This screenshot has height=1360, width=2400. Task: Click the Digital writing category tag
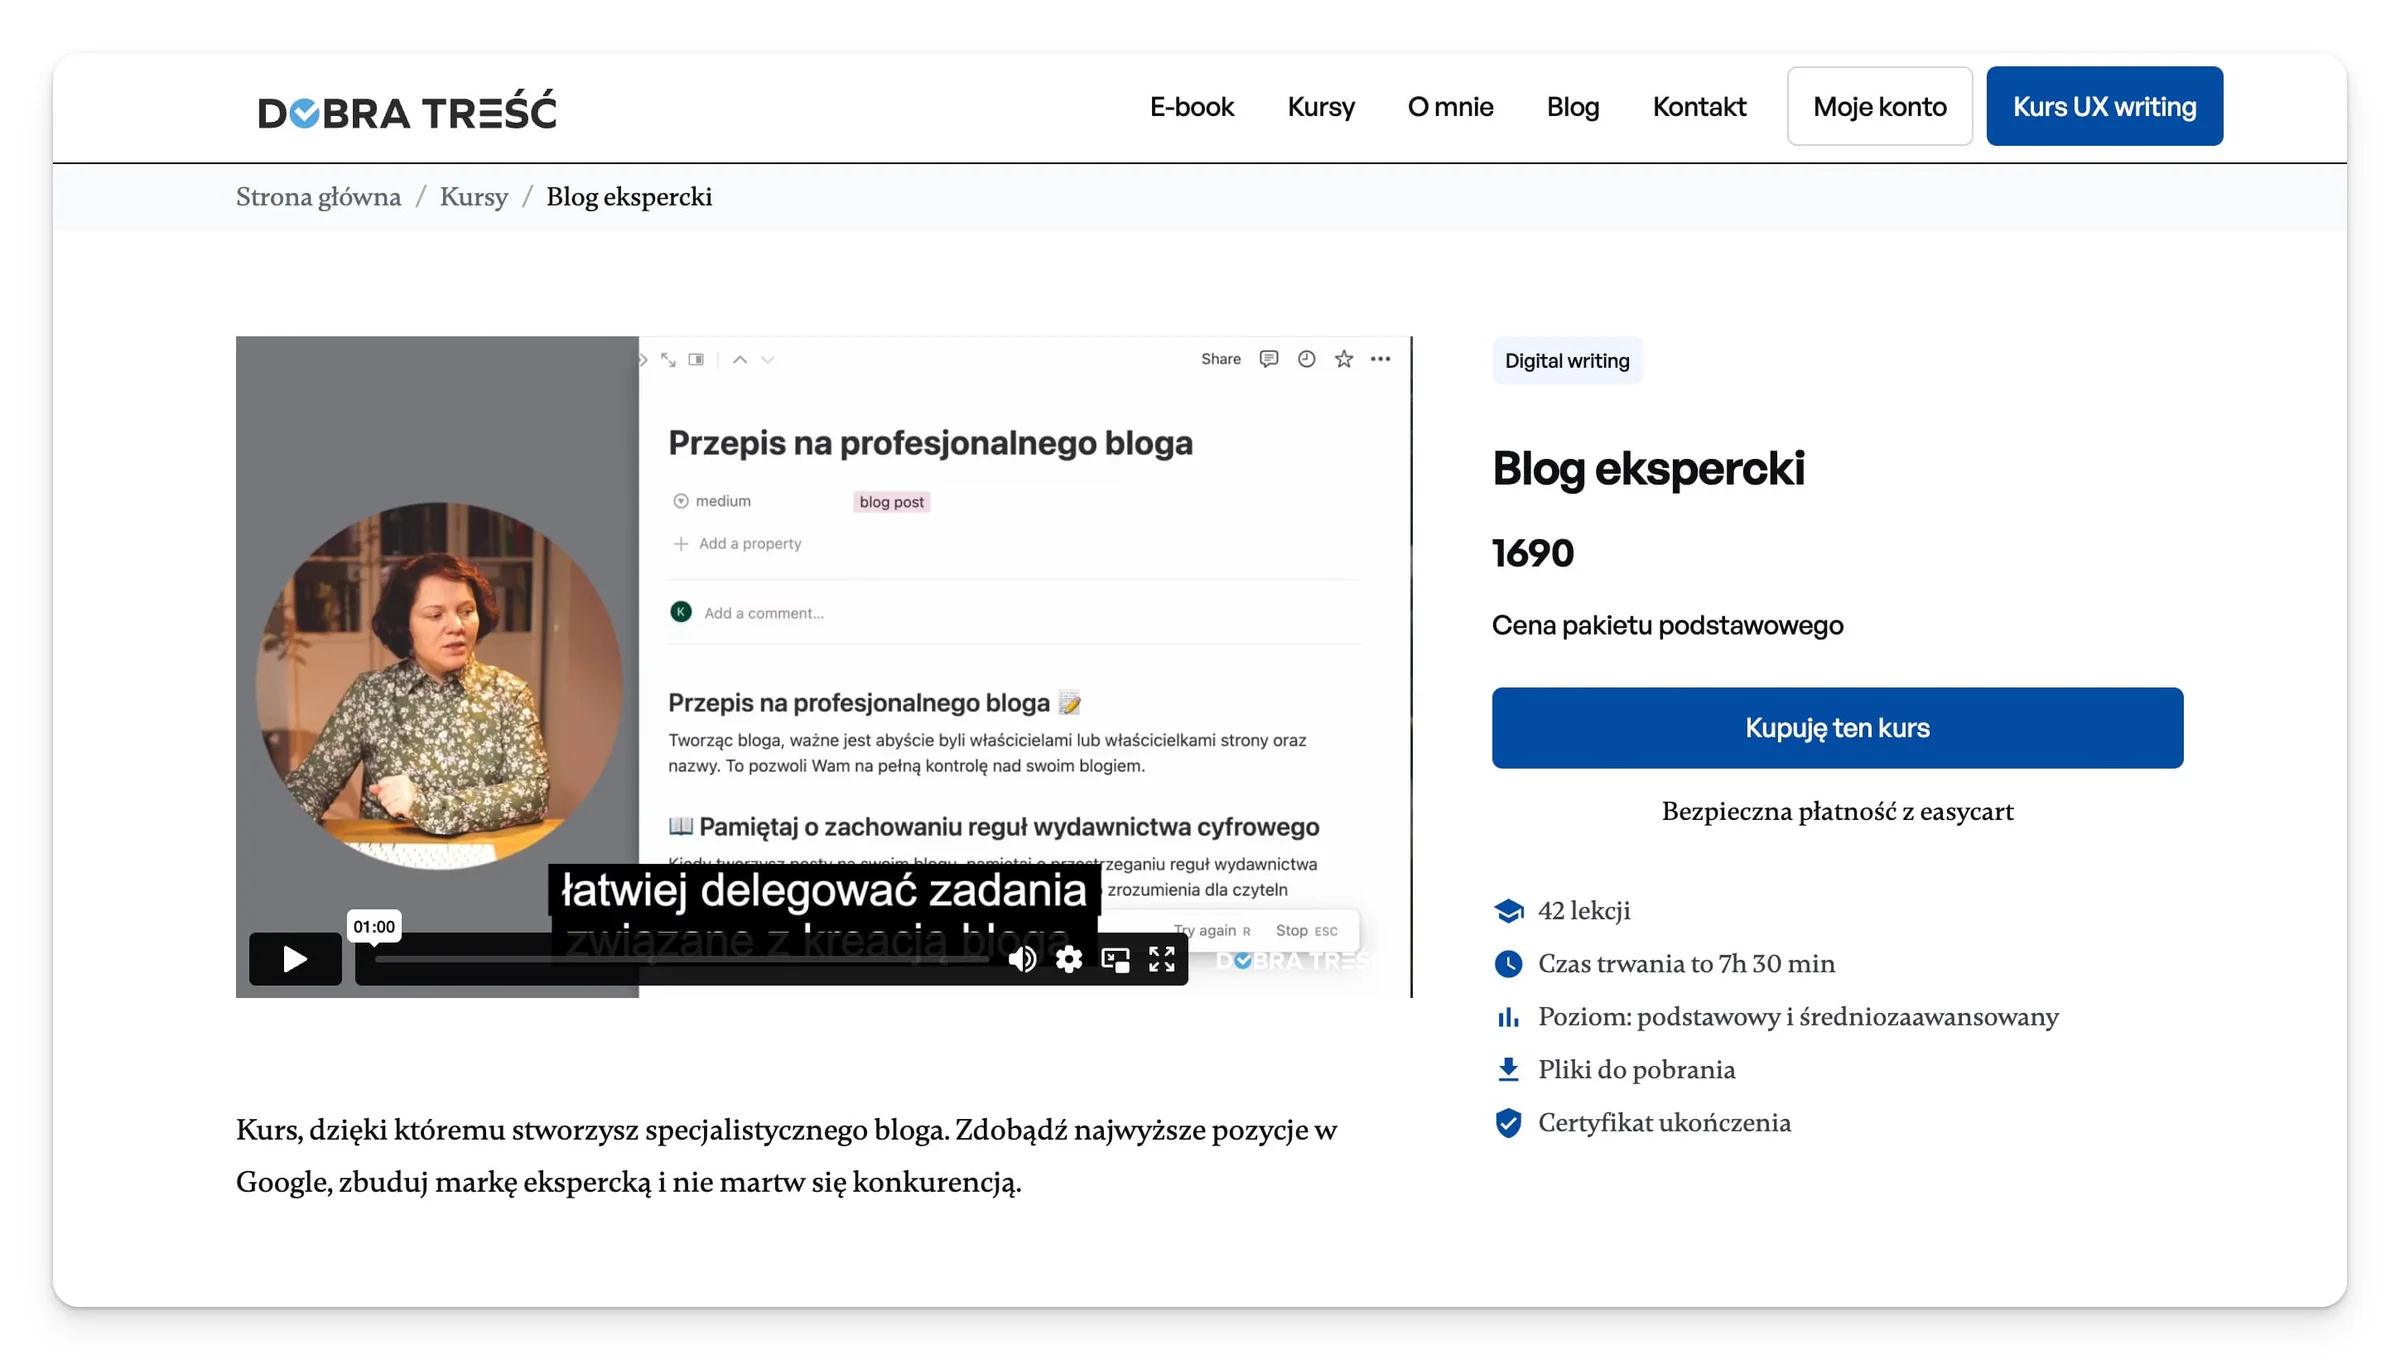pos(1567,361)
